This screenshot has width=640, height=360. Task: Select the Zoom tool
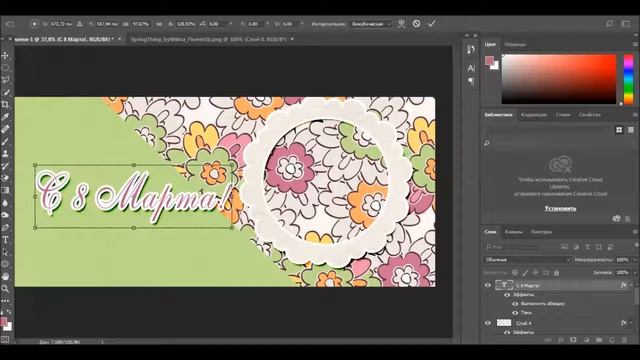click(x=5, y=289)
